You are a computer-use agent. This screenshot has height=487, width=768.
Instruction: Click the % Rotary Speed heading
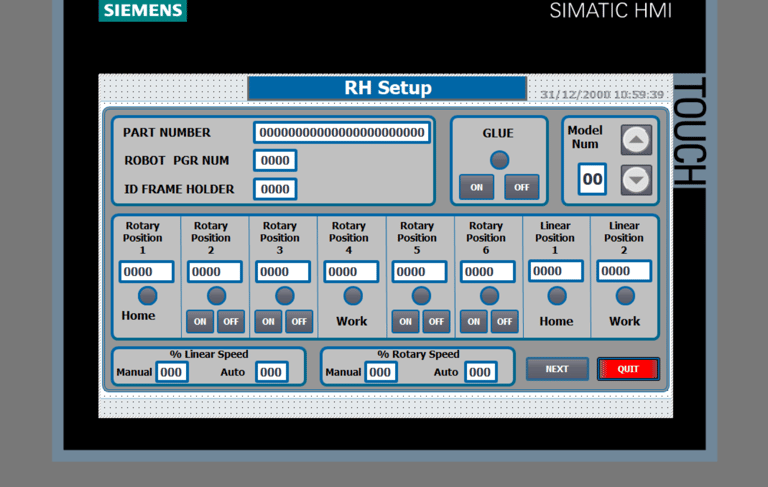(418, 354)
